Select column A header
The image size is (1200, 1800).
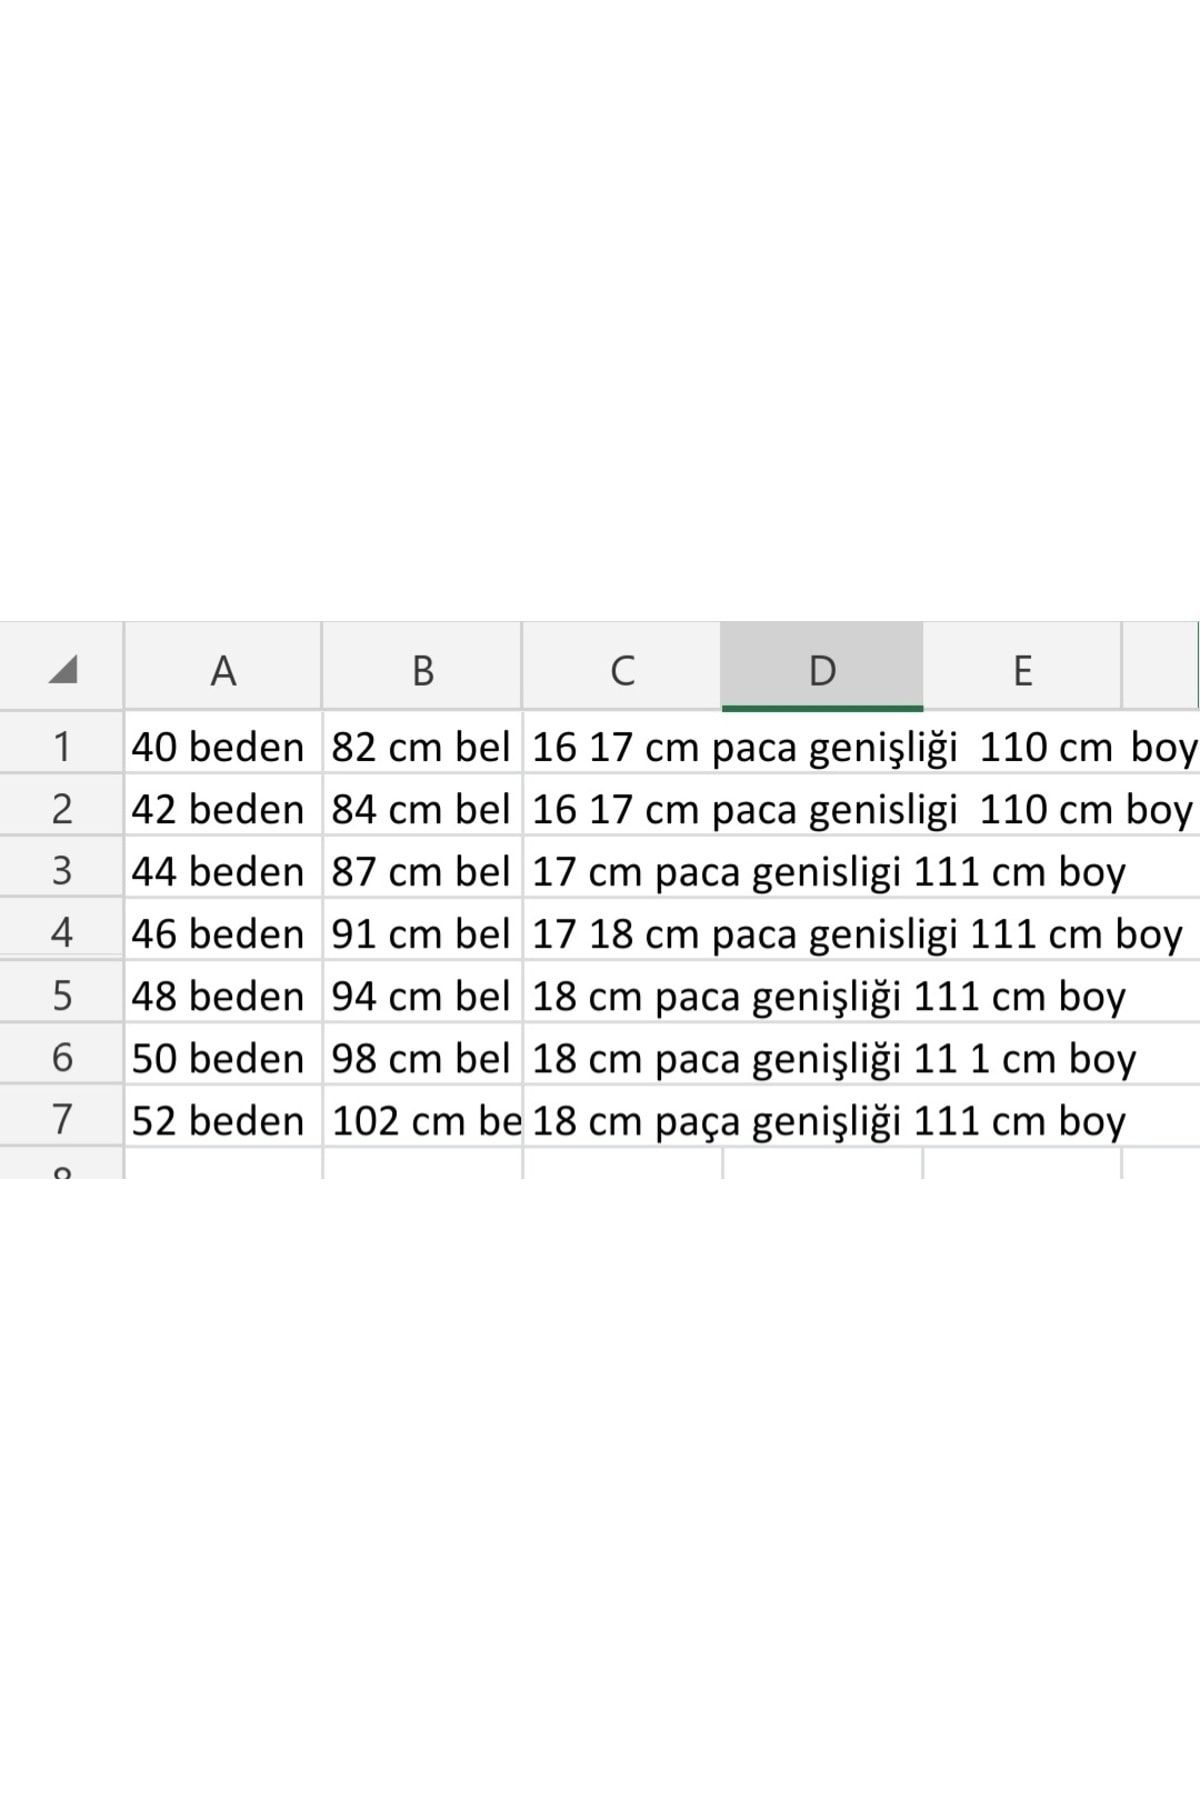pos(223,668)
